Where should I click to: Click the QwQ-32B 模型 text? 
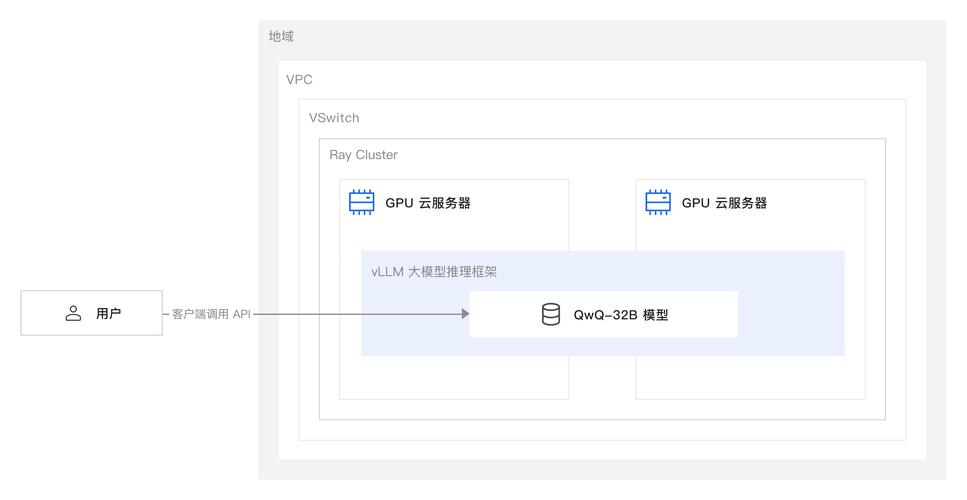[x=620, y=315]
